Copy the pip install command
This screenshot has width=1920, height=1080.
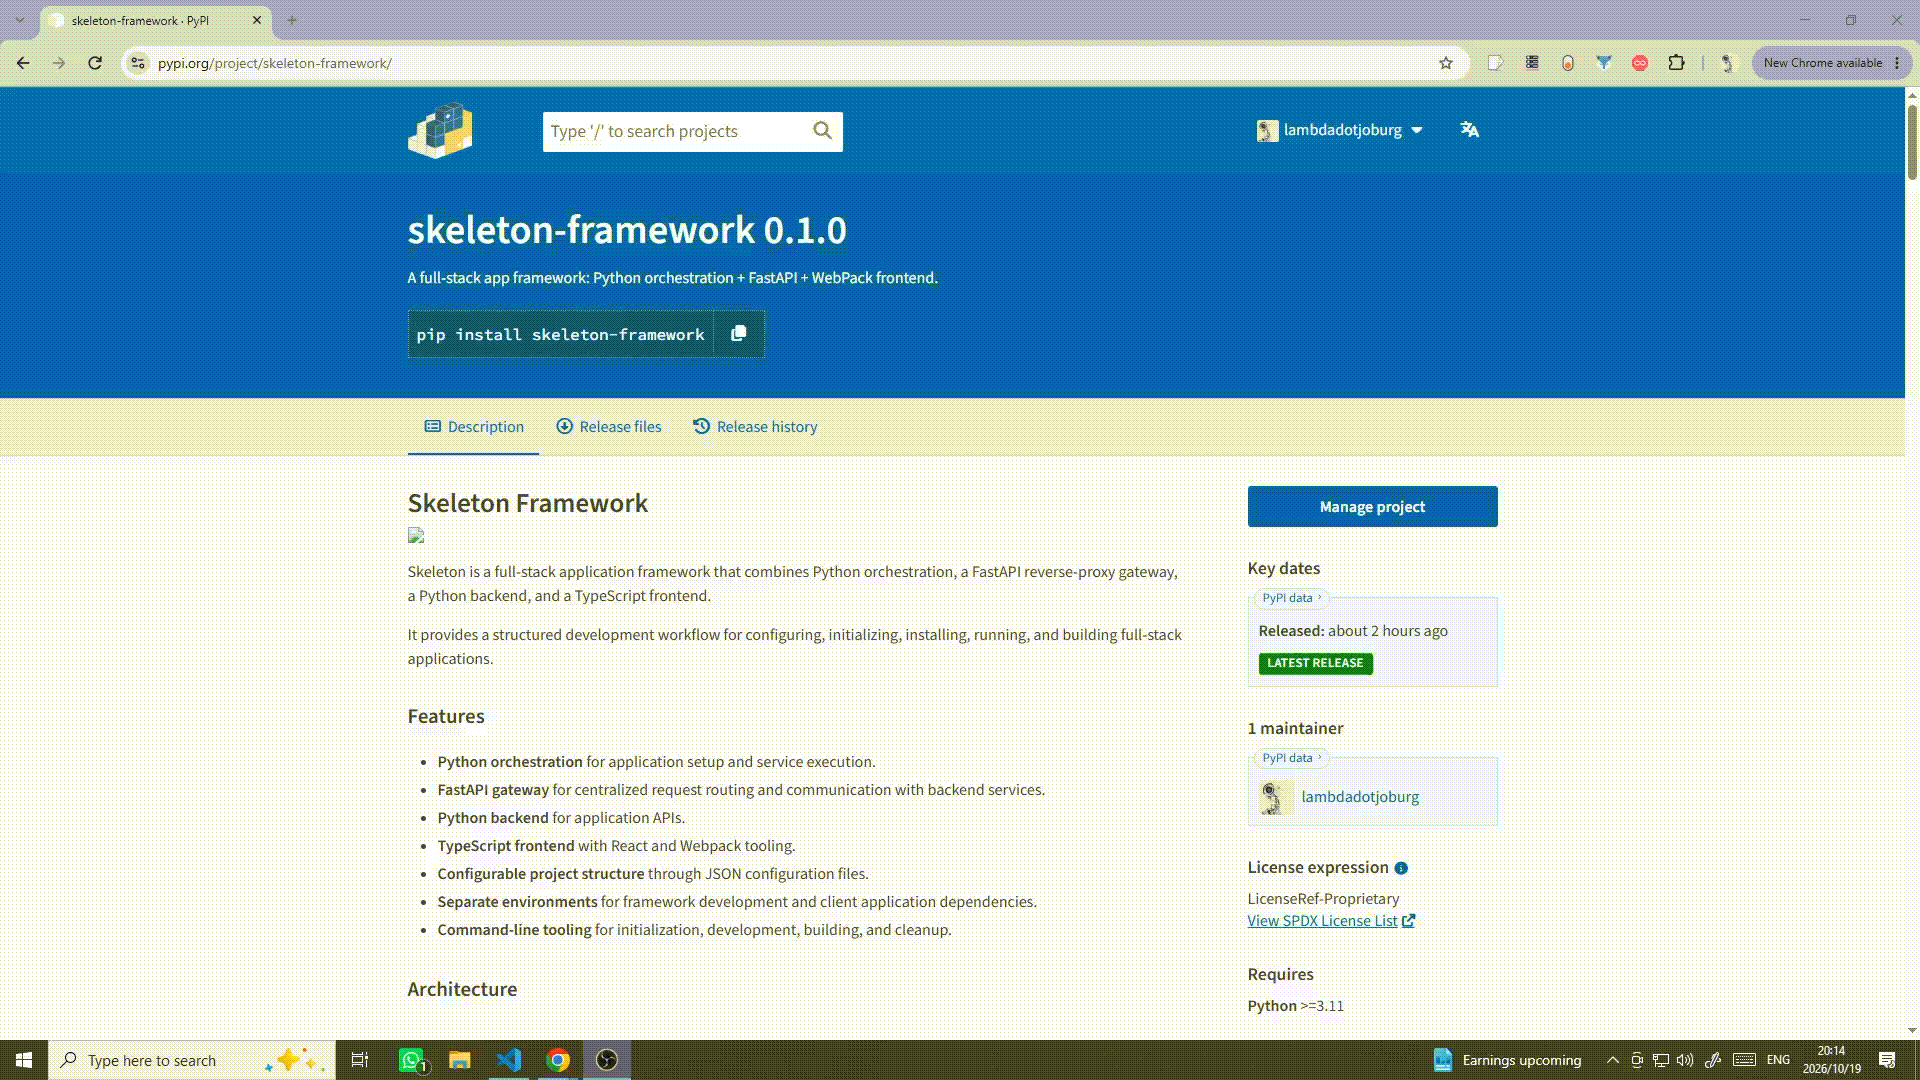tap(738, 334)
